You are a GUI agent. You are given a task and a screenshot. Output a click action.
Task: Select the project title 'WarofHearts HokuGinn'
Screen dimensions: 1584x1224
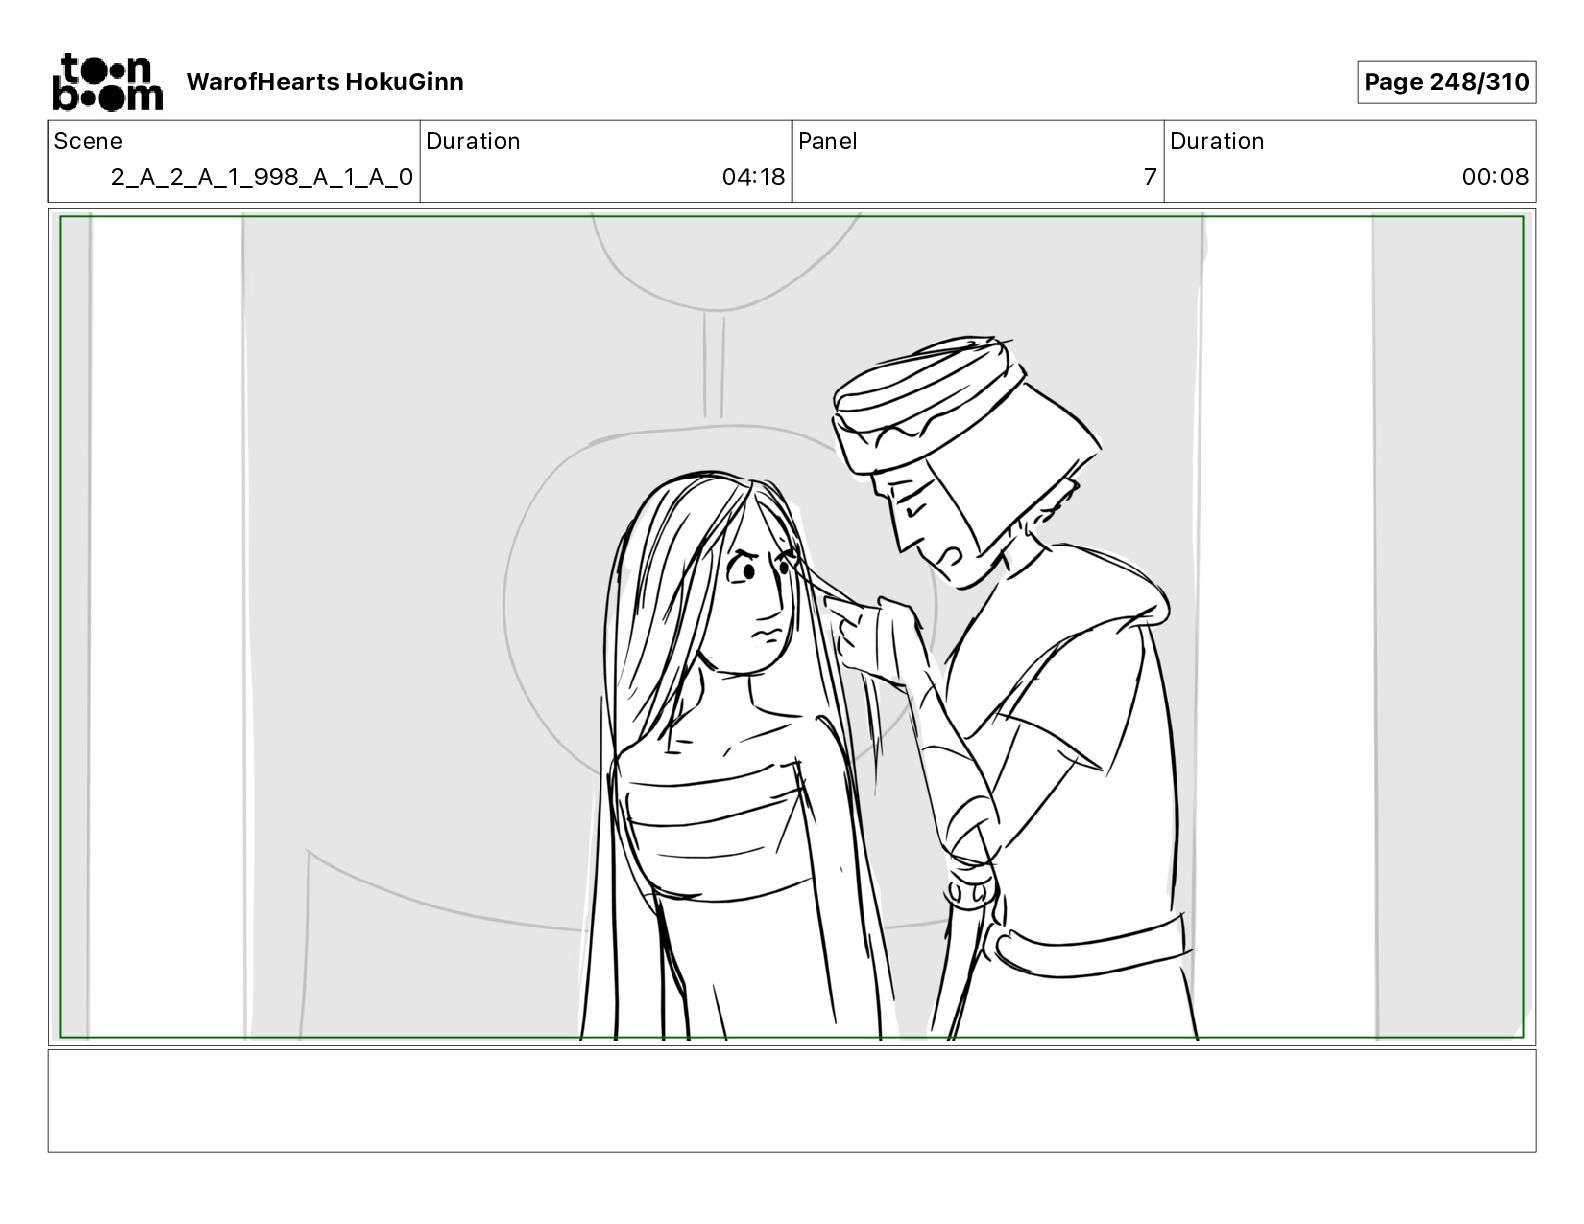pyautogui.click(x=325, y=82)
